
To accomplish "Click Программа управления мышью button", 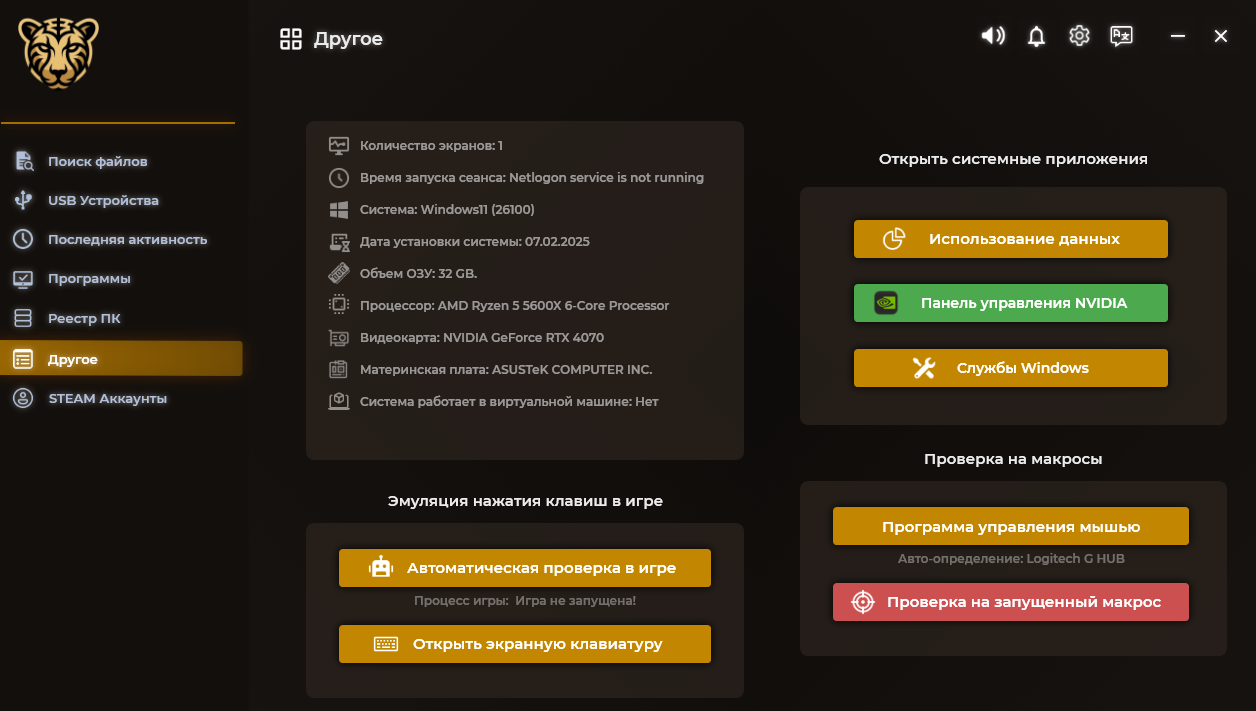I will [1010, 527].
